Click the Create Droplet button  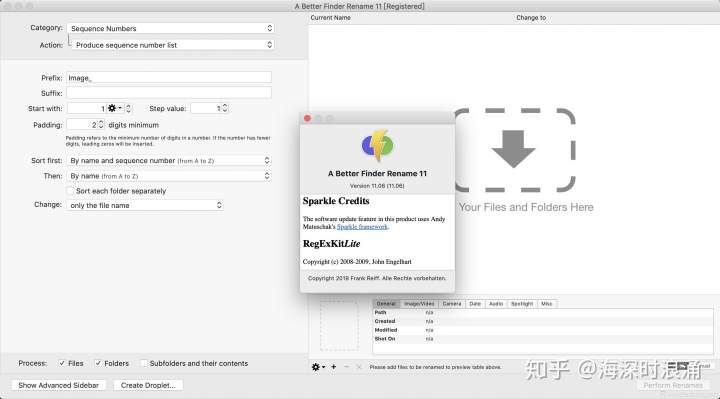[x=148, y=385]
